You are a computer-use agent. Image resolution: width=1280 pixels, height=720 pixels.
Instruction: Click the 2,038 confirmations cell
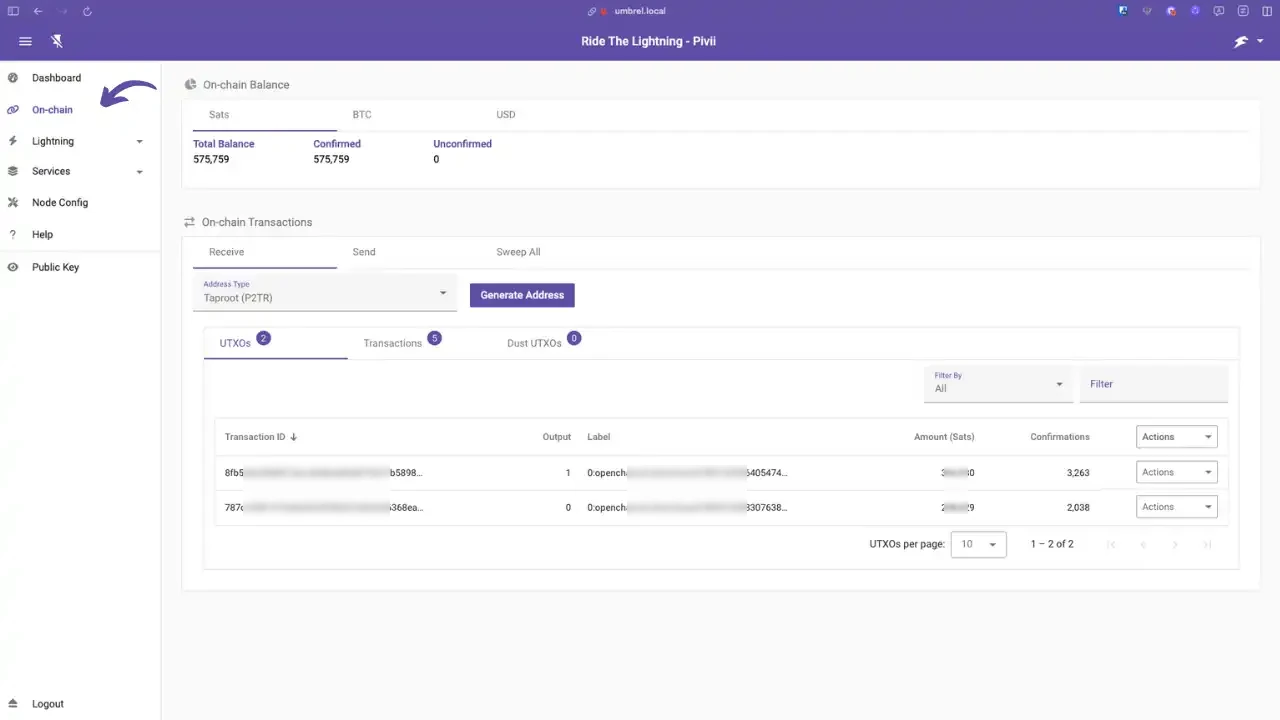[x=1078, y=507]
